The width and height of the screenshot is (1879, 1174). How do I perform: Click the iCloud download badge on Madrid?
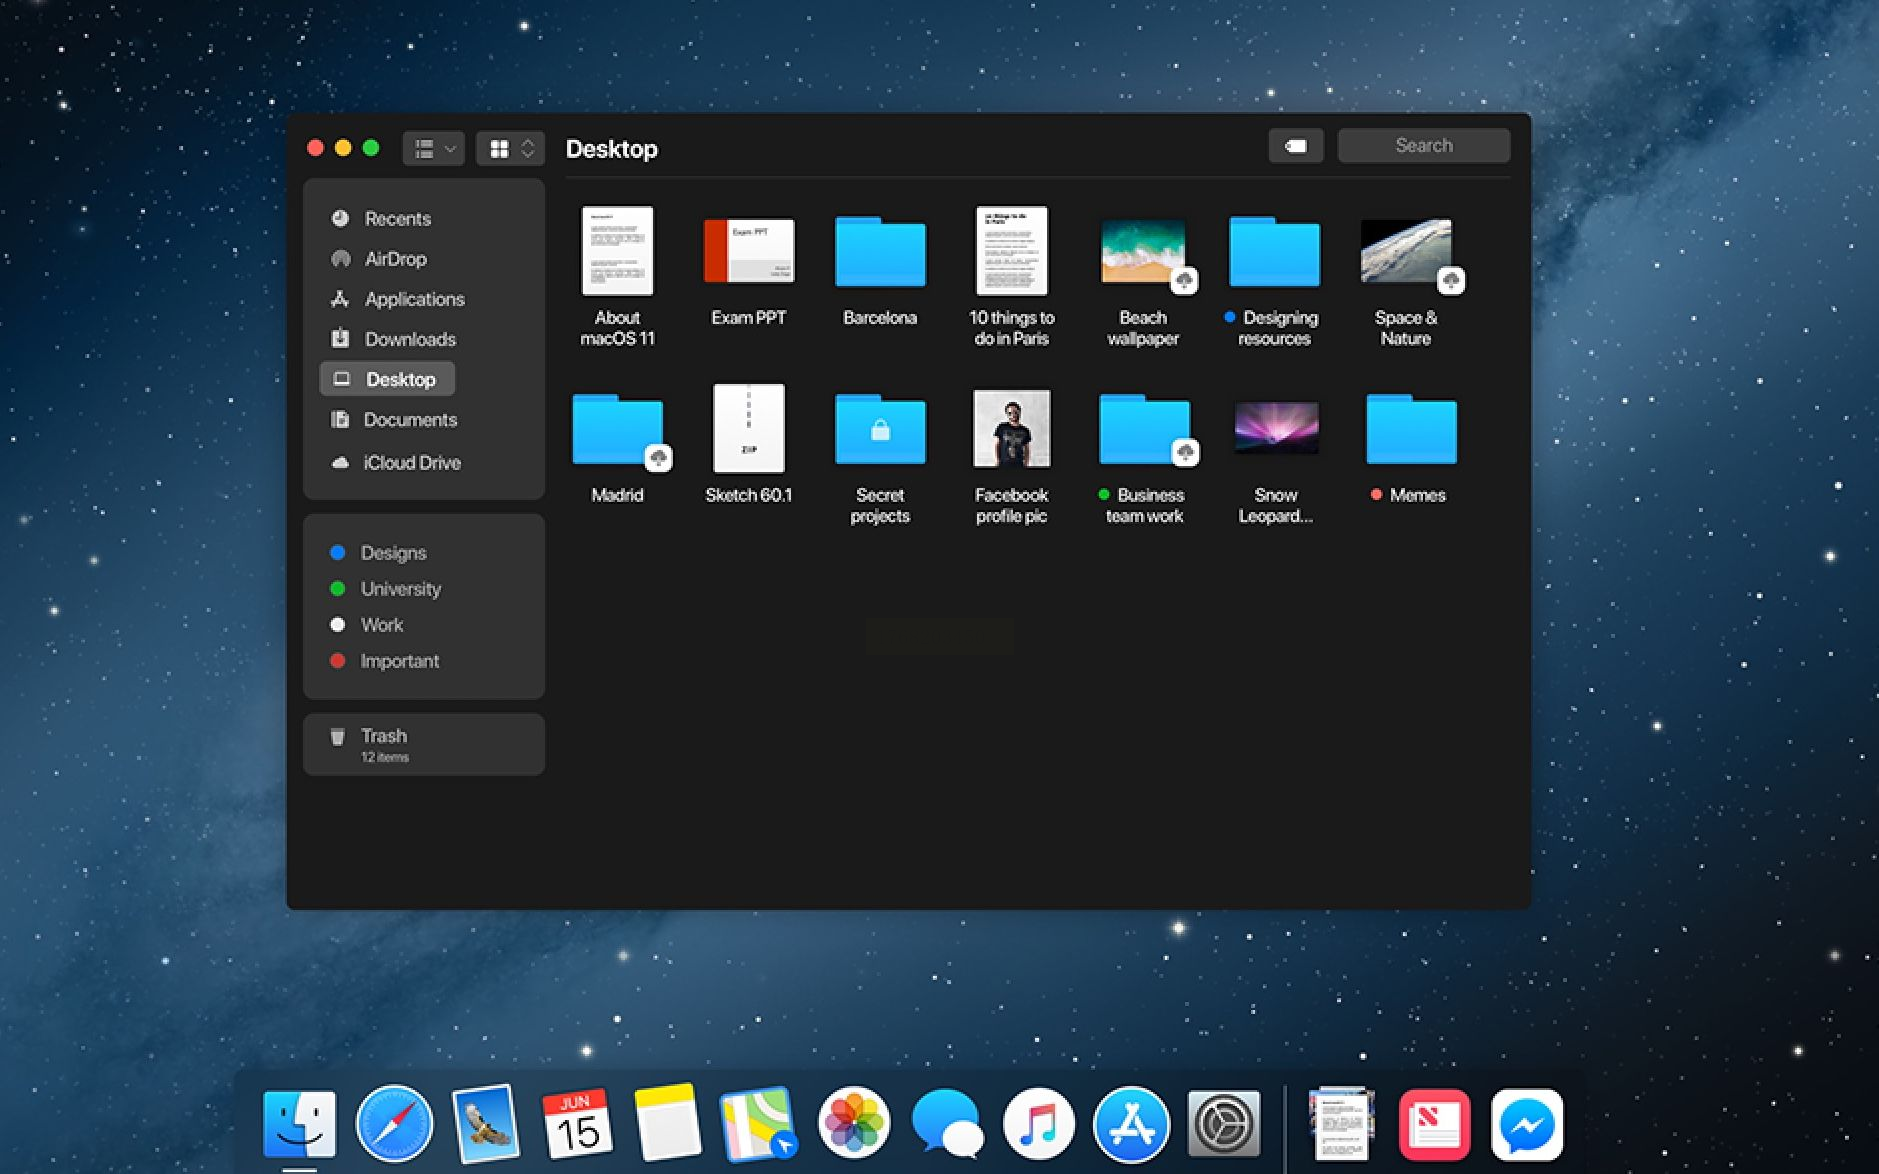[x=658, y=458]
